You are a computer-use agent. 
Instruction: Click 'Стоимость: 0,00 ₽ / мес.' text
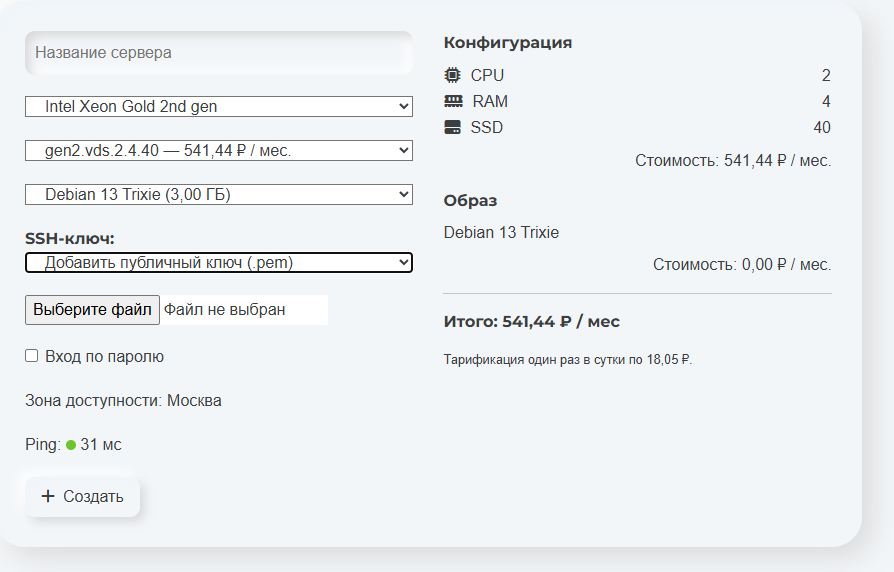tap(742, 265)
